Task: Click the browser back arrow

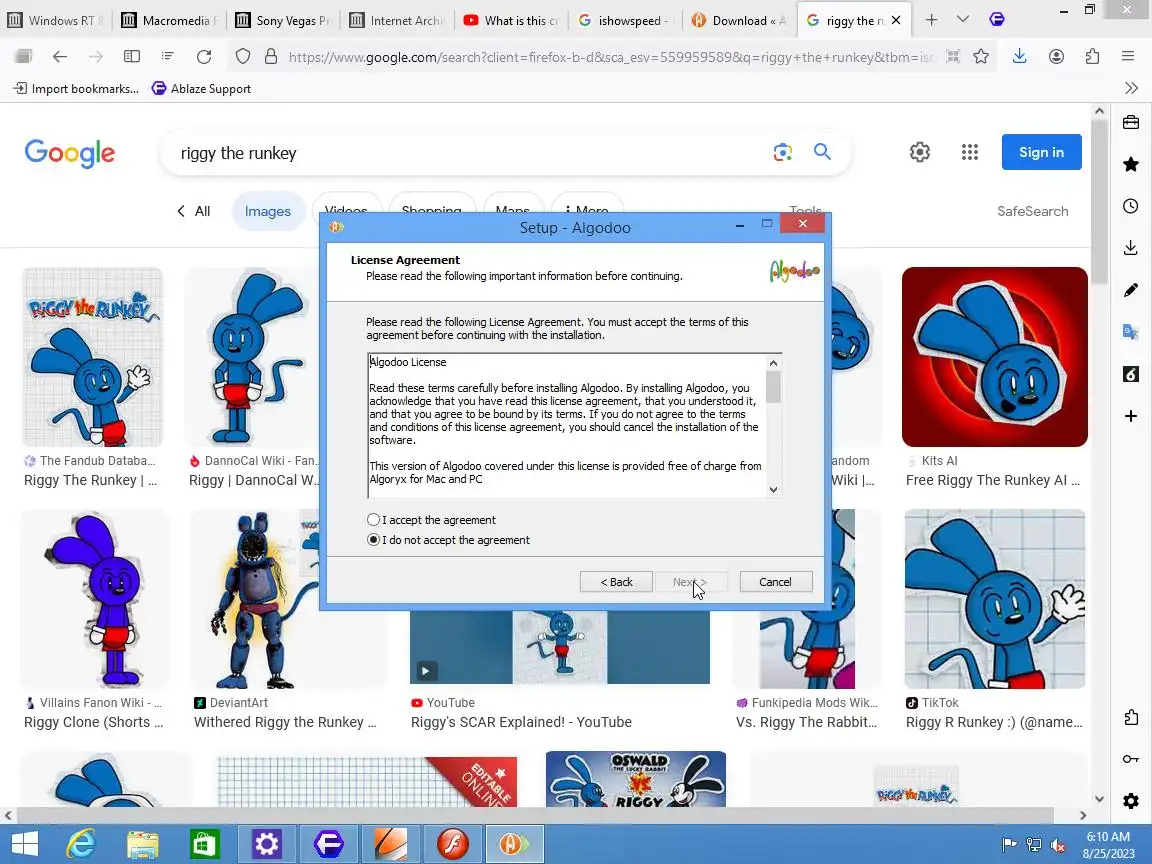Action: click(60, 57)
